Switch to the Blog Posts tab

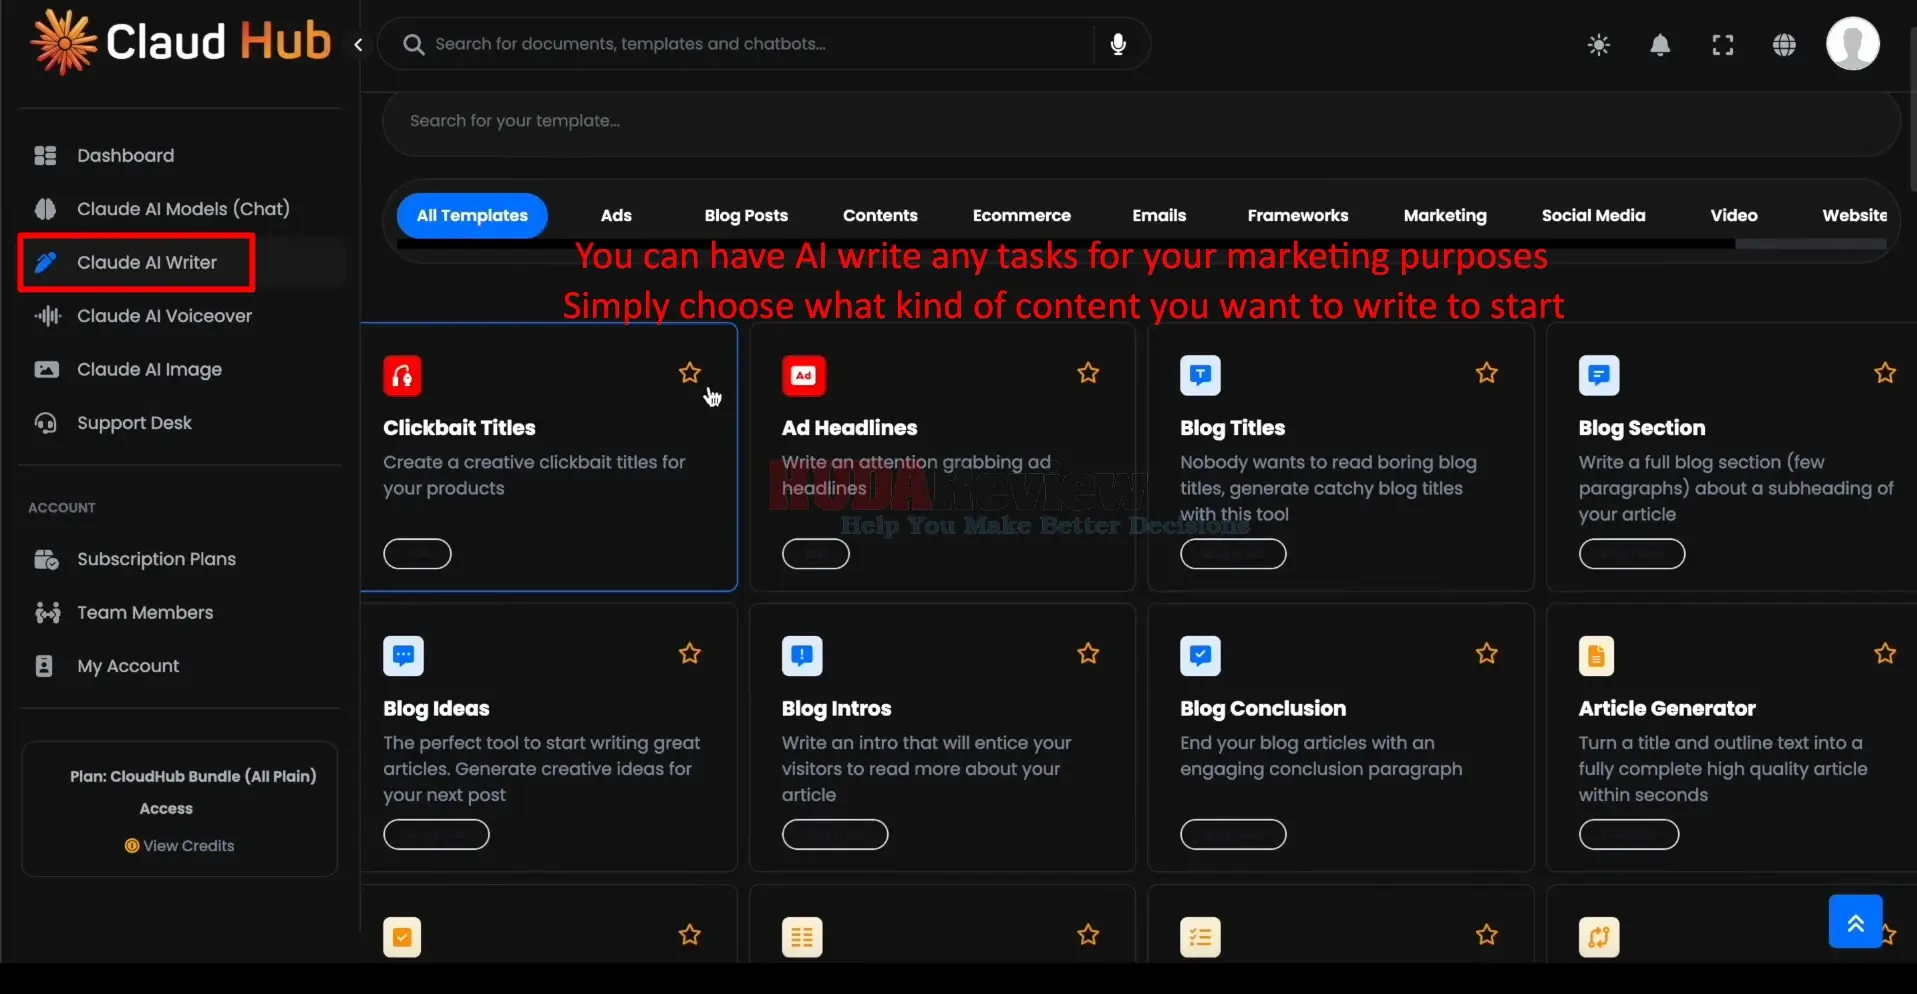(746, 215)
